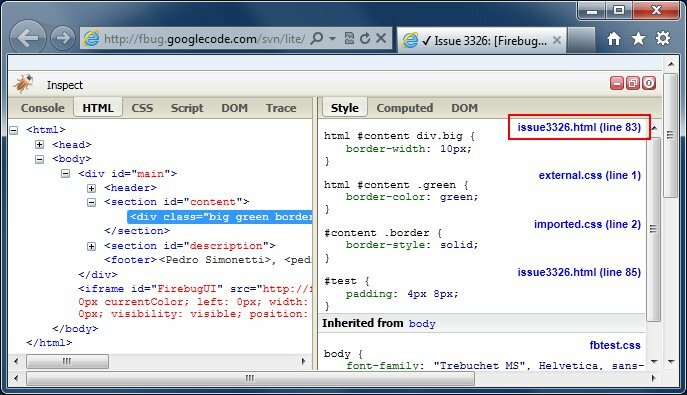Click the IE page icon in the address bar
This screenshot has height=395, width=687.
tap(91, 39)
